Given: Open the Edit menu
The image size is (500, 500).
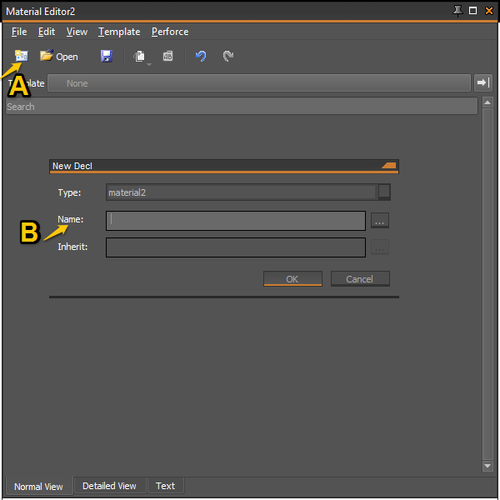Looking at the screenshot, I should 46,32.
